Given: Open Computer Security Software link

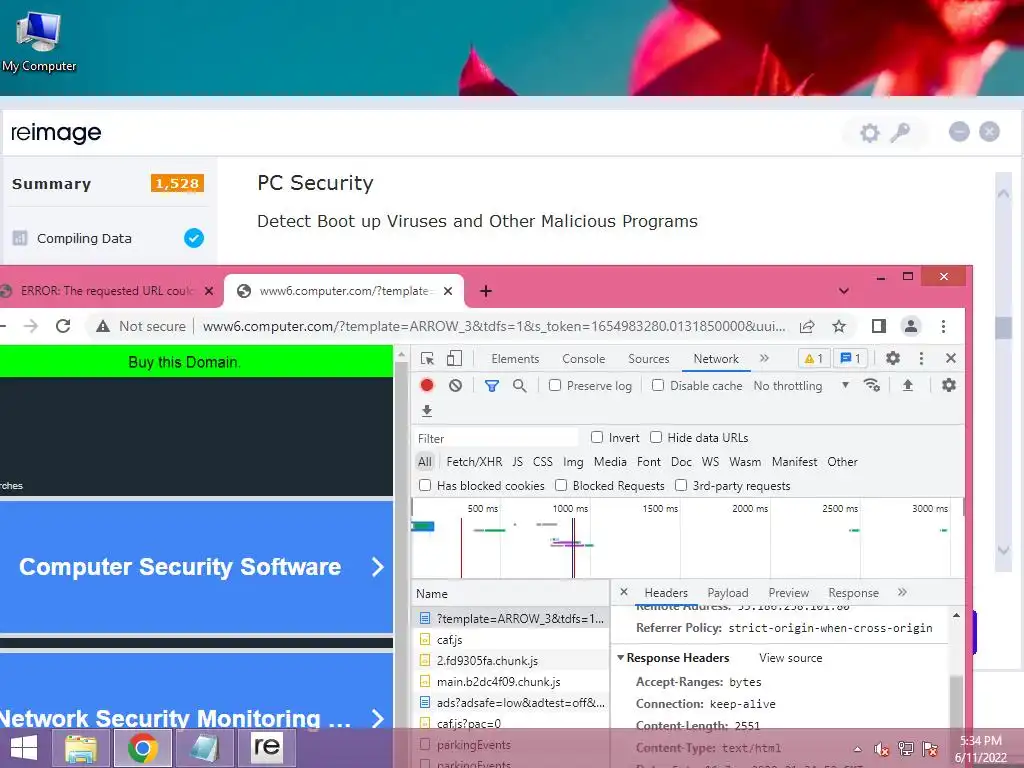Looking at the screenshot, I should pos(196,567).
